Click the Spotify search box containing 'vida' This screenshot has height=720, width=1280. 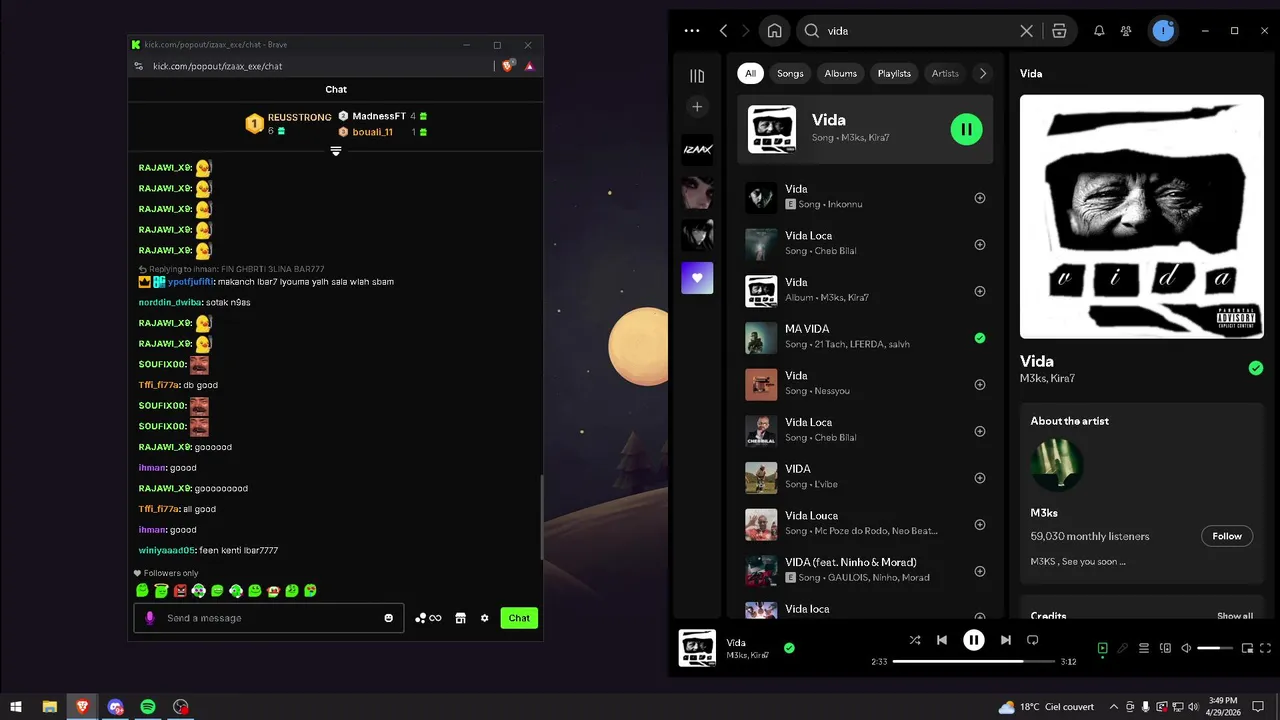(x=920, y=31)
